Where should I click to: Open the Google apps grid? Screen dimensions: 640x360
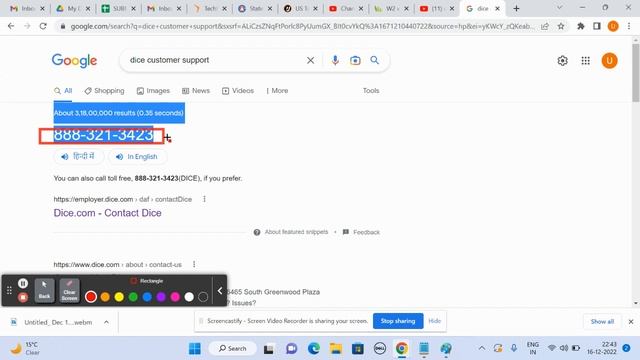click(586, 61)
